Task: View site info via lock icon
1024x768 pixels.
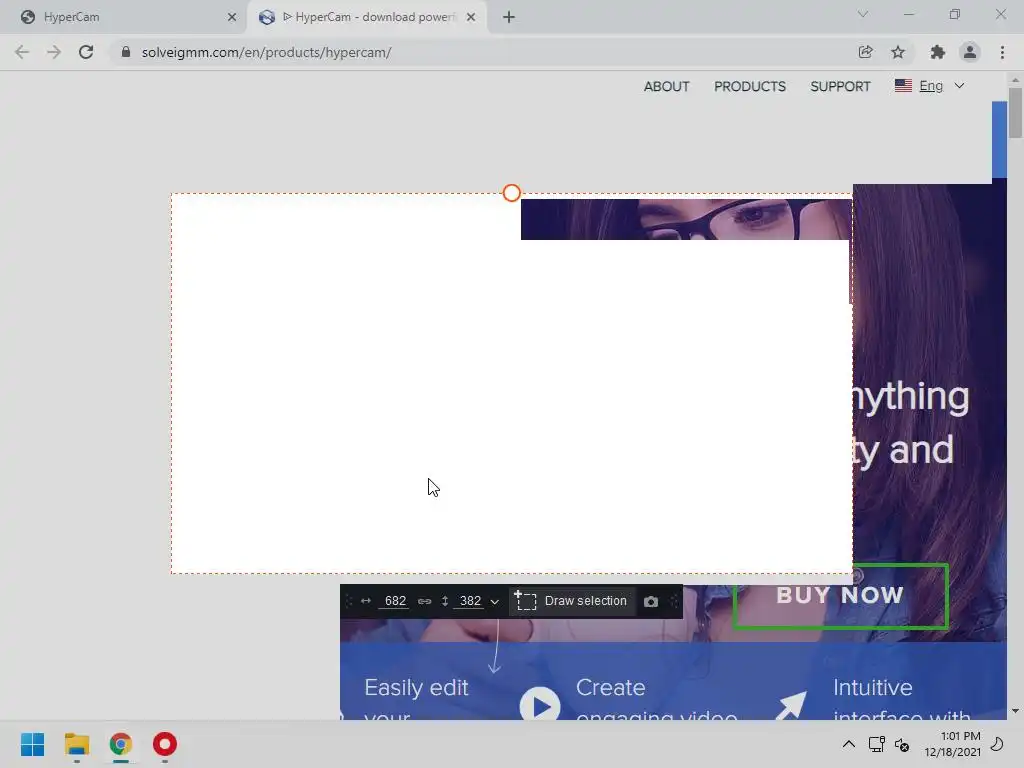Action: click(x=126, y=52)
